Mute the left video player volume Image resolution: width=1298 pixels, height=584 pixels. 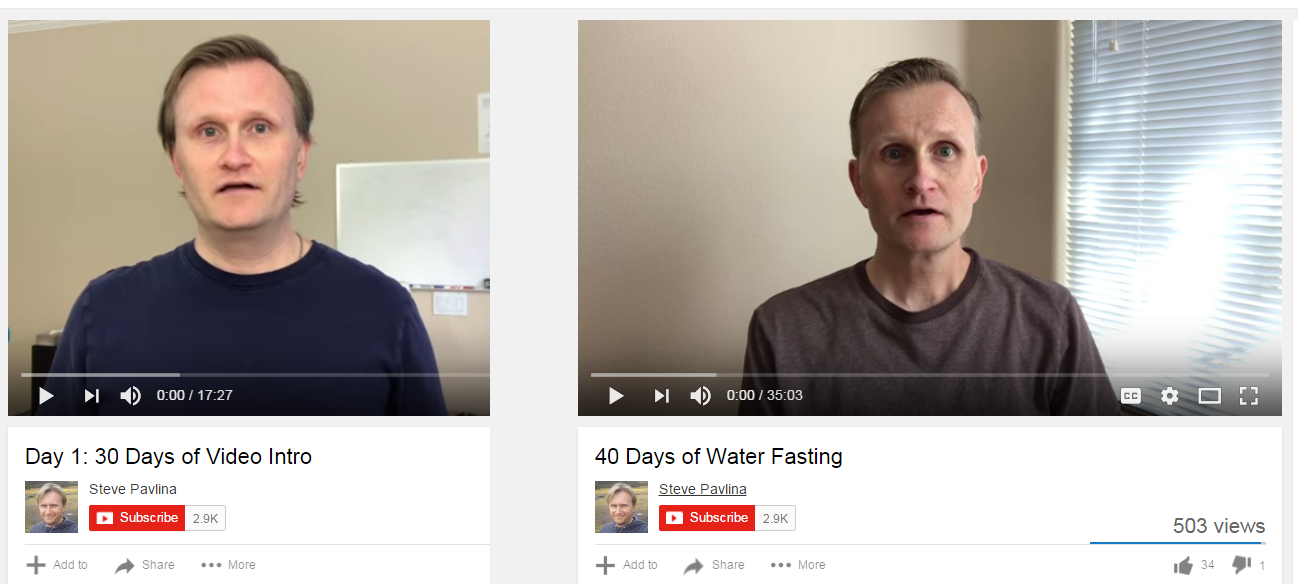[131, 396]
